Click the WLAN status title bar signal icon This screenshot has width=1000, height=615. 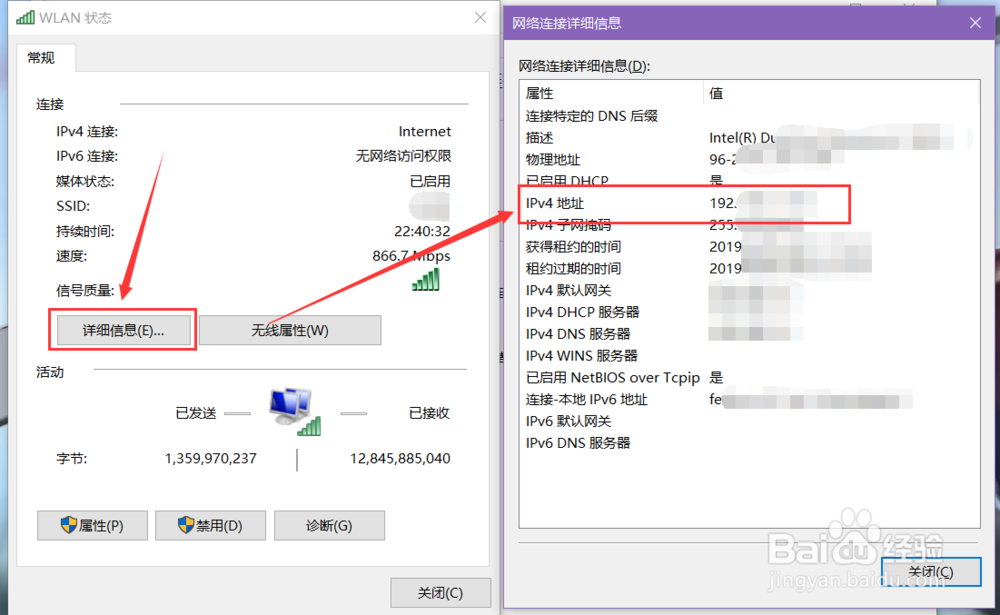[26, 17]
